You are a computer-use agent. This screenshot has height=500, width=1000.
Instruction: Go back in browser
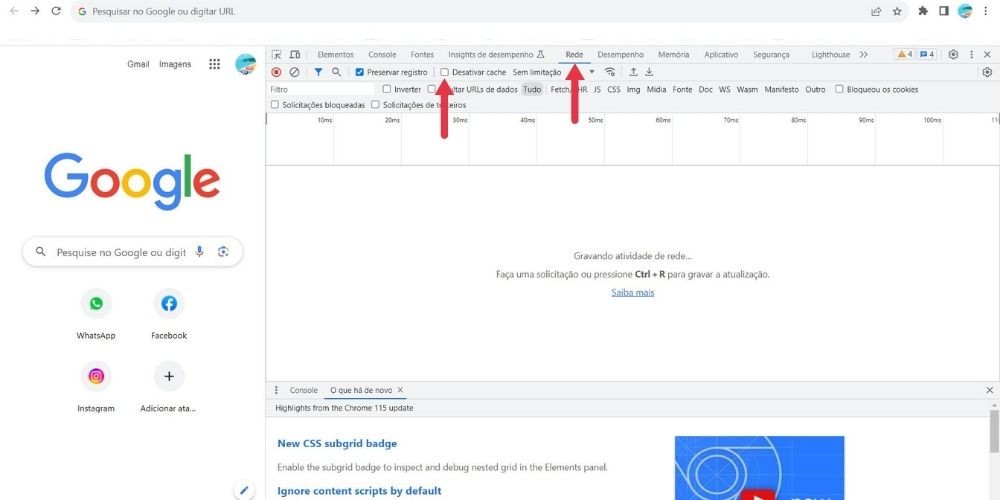tap(15, 11)
